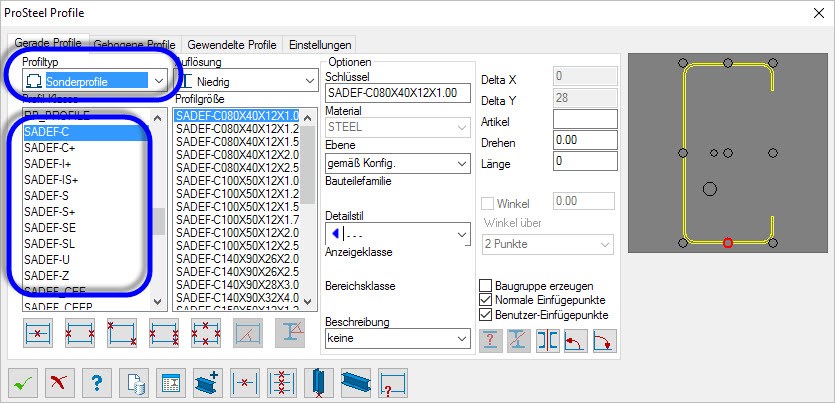The height and width of the screenshot is (403, 835).
Task: Insert profiles with triple X-marks icon
Action: coord(282,383)
